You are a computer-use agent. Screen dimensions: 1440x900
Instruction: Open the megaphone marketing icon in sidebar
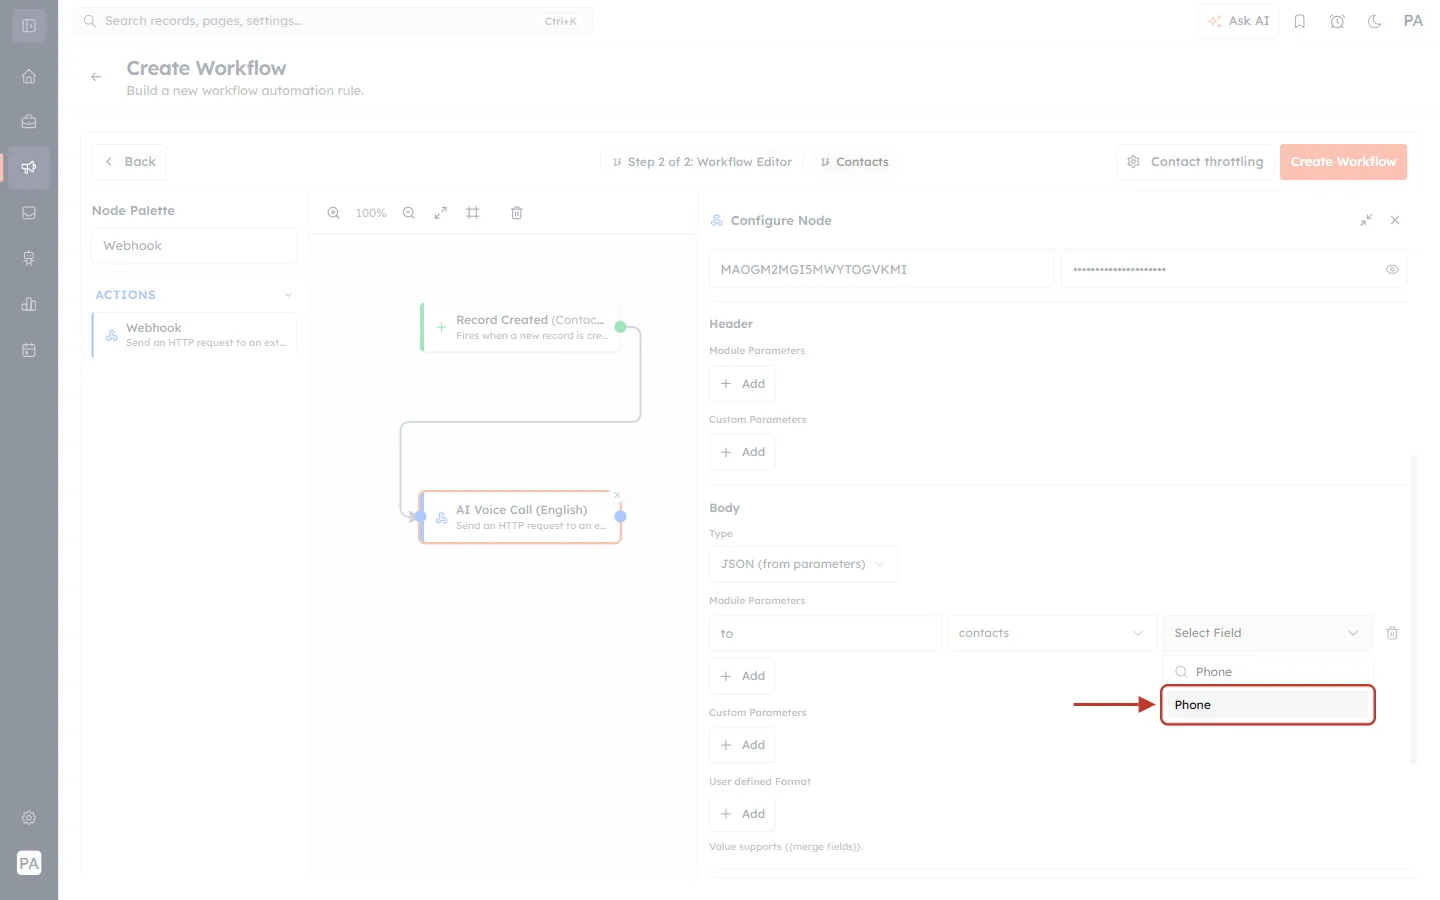click(x=29, y=167)
